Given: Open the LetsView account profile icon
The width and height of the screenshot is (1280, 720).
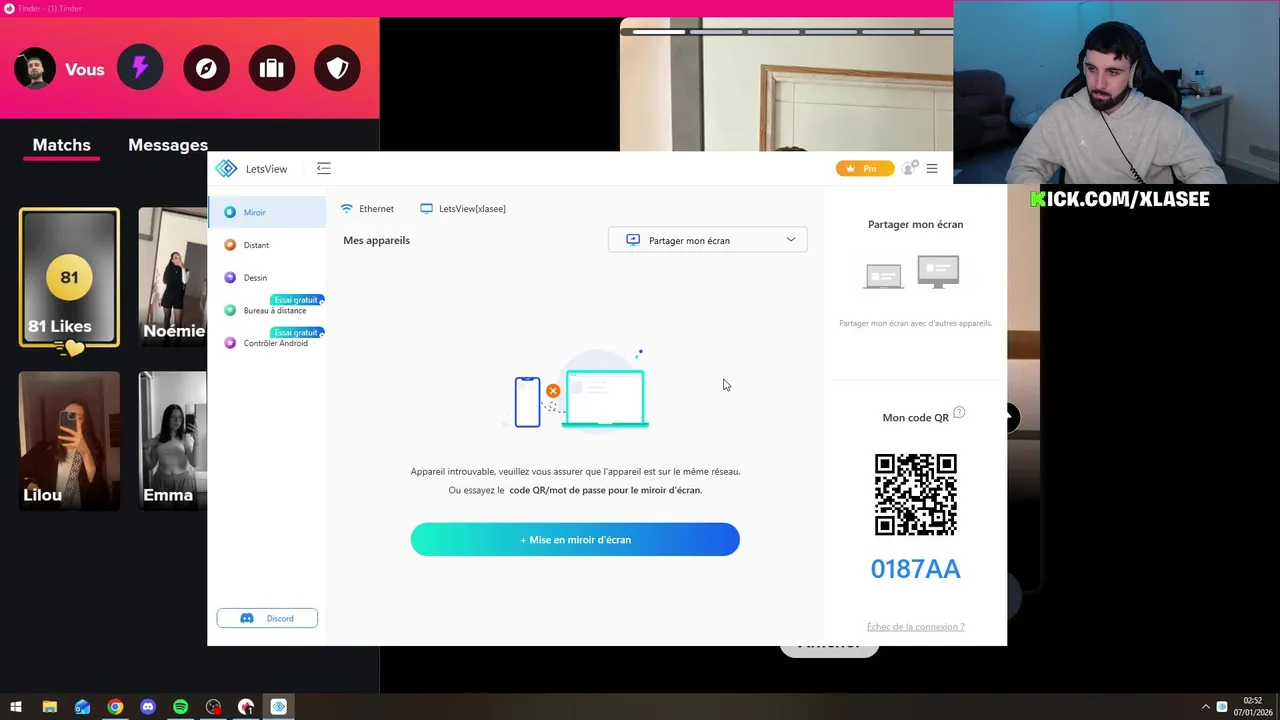Looking at the screenshot, I should coord(909,168).
